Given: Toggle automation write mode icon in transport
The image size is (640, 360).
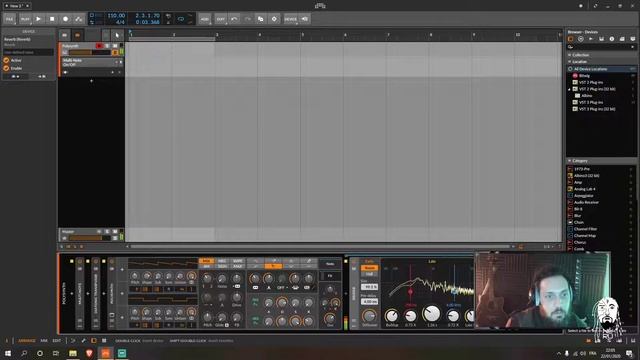Looking at the screenshot, I should 79,19.
